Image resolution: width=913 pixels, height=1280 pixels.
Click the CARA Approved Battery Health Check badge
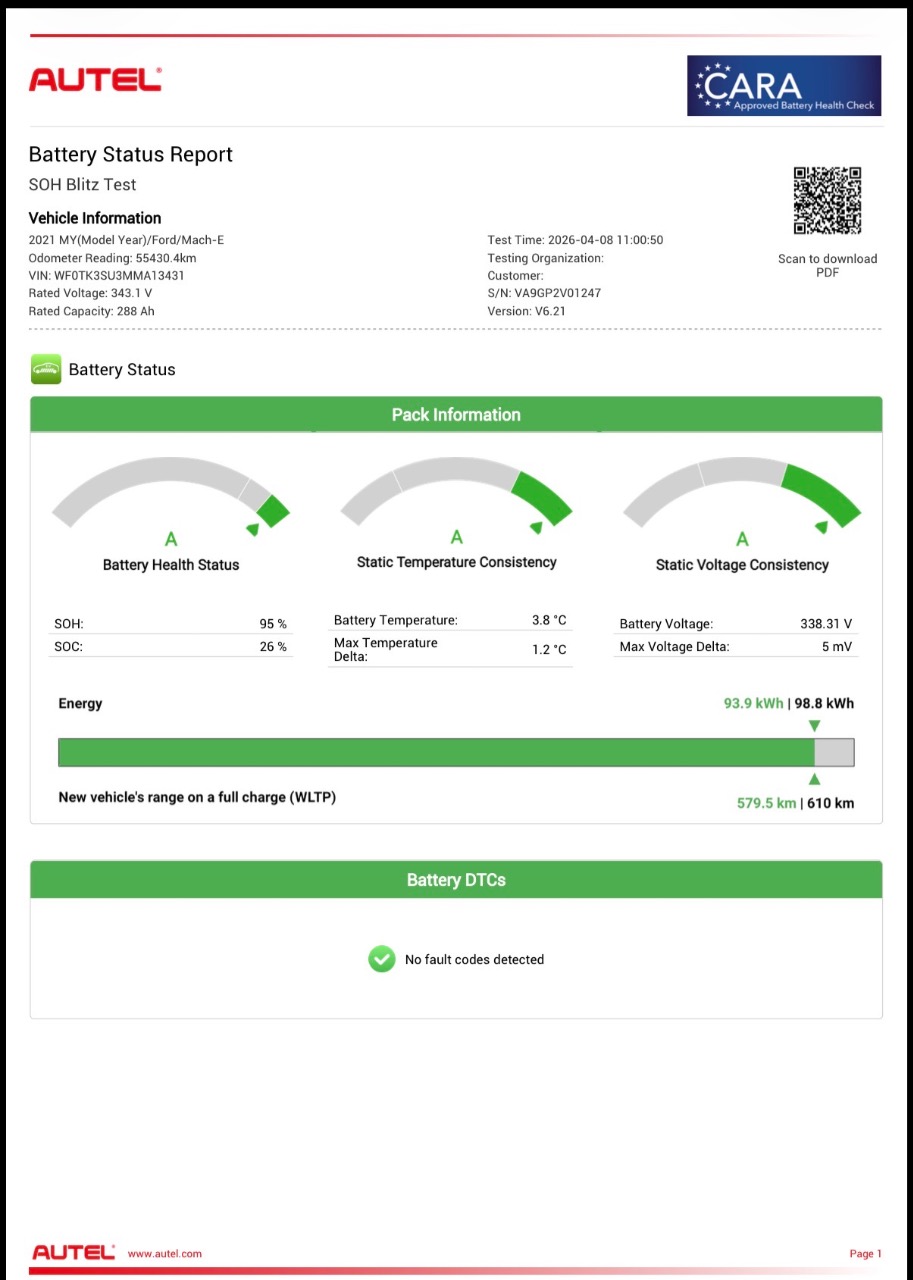784,86
